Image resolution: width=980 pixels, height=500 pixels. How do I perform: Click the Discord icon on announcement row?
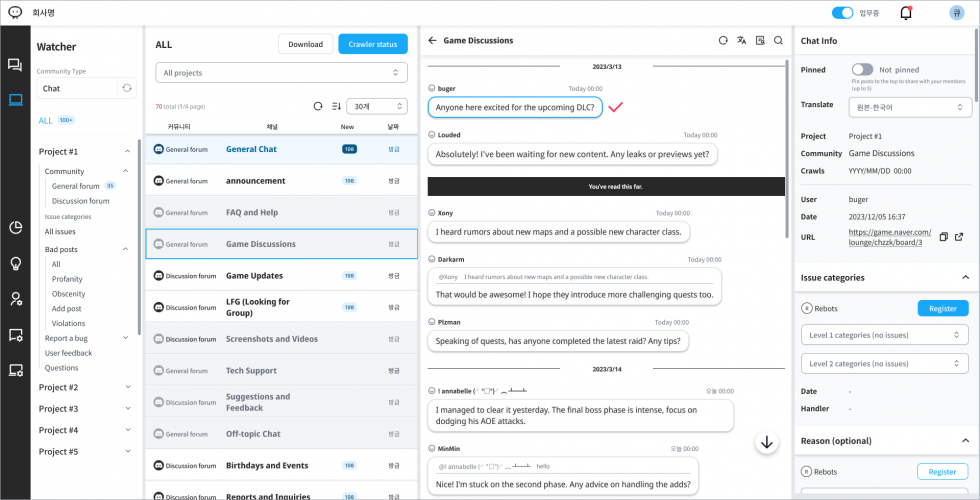(159, 181)
